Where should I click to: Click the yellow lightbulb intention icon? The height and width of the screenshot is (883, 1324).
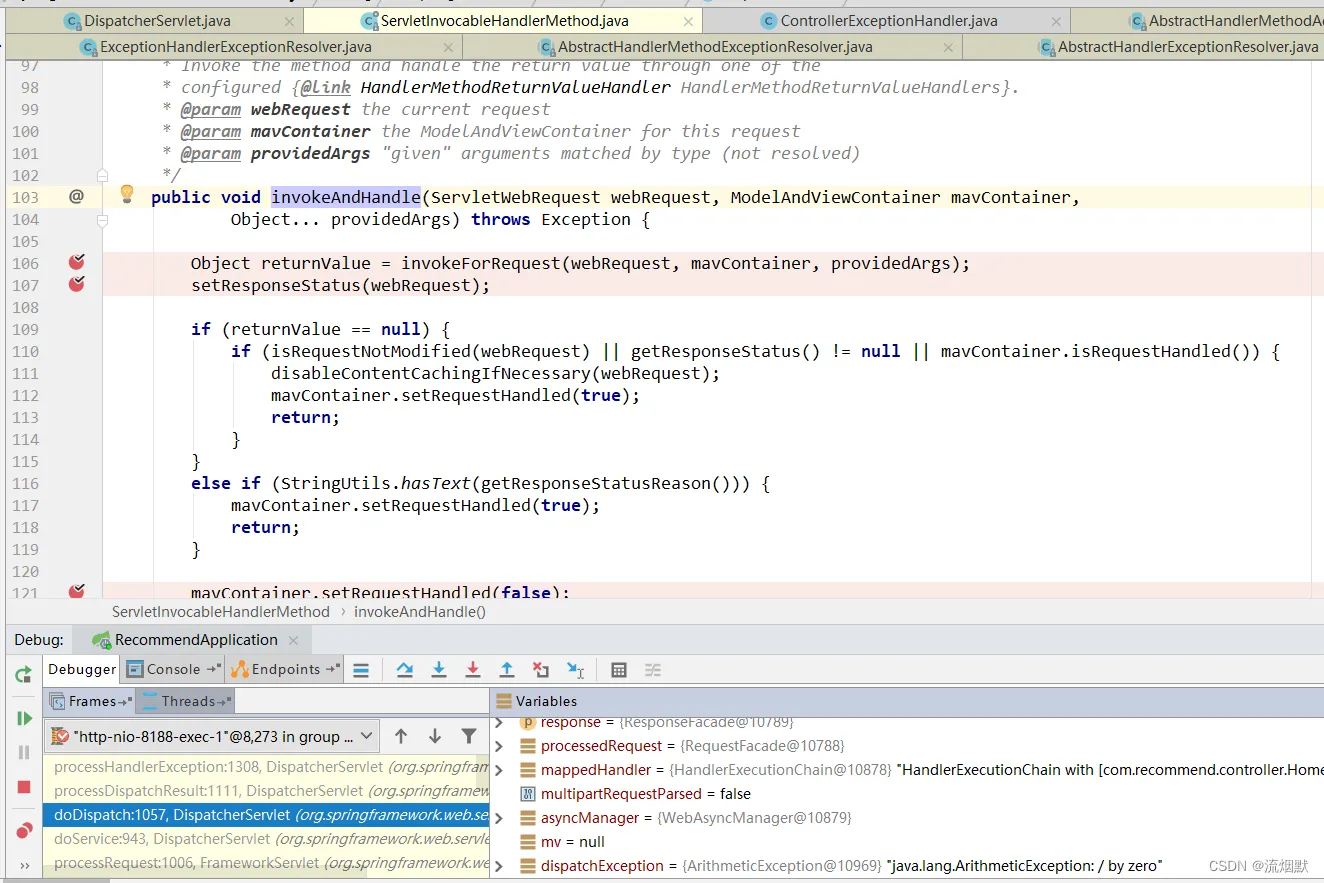coord(127,194)
